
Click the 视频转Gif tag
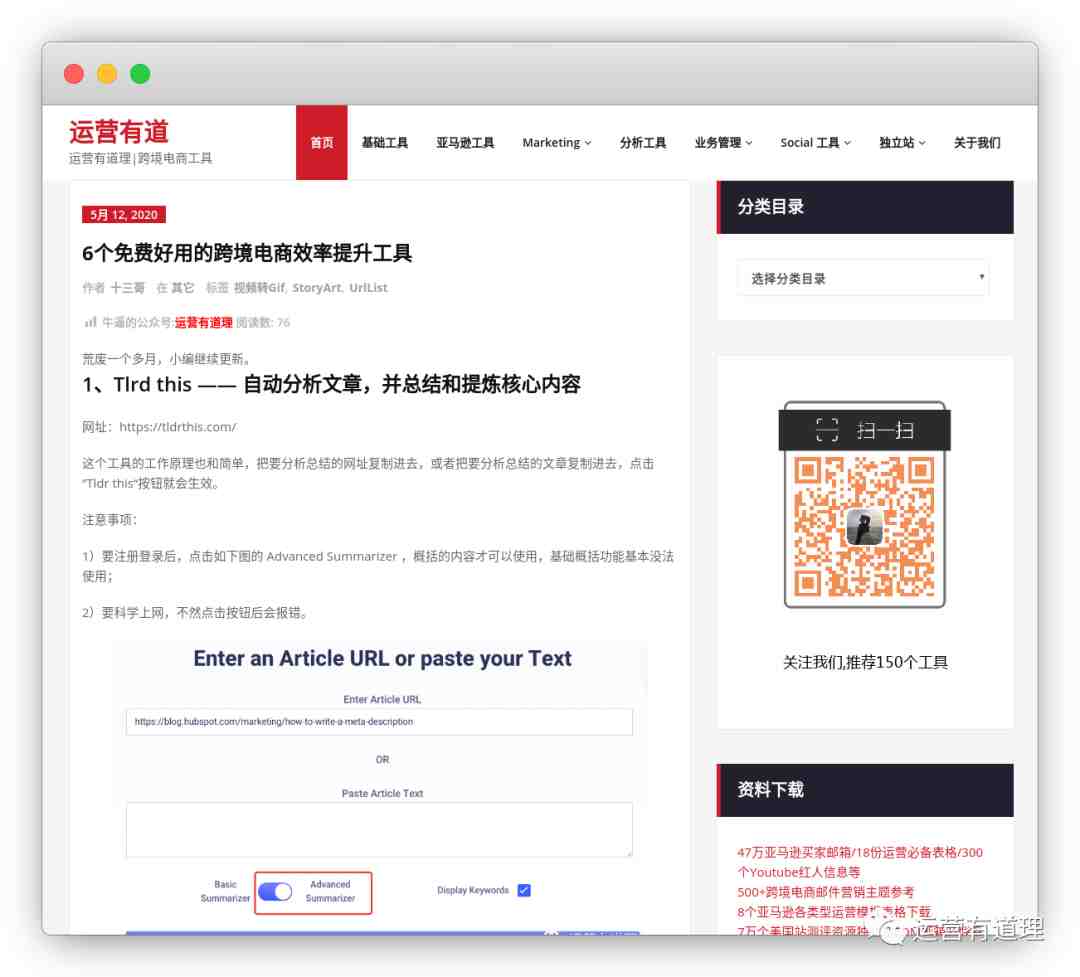pos(259,287)
